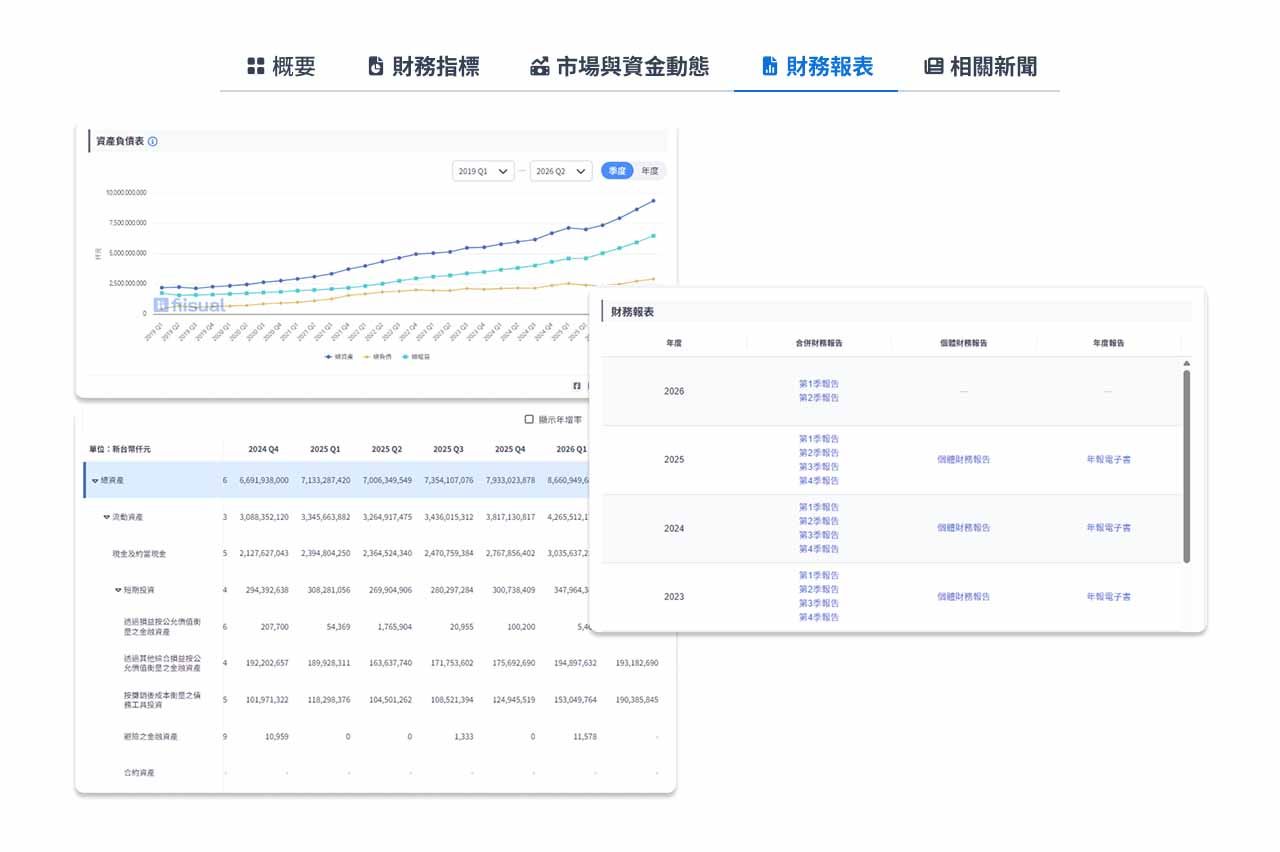This screenshot has width=1280, height=852.
Task: Open 2025 第4季報告 link
Action: click(819, 481)
